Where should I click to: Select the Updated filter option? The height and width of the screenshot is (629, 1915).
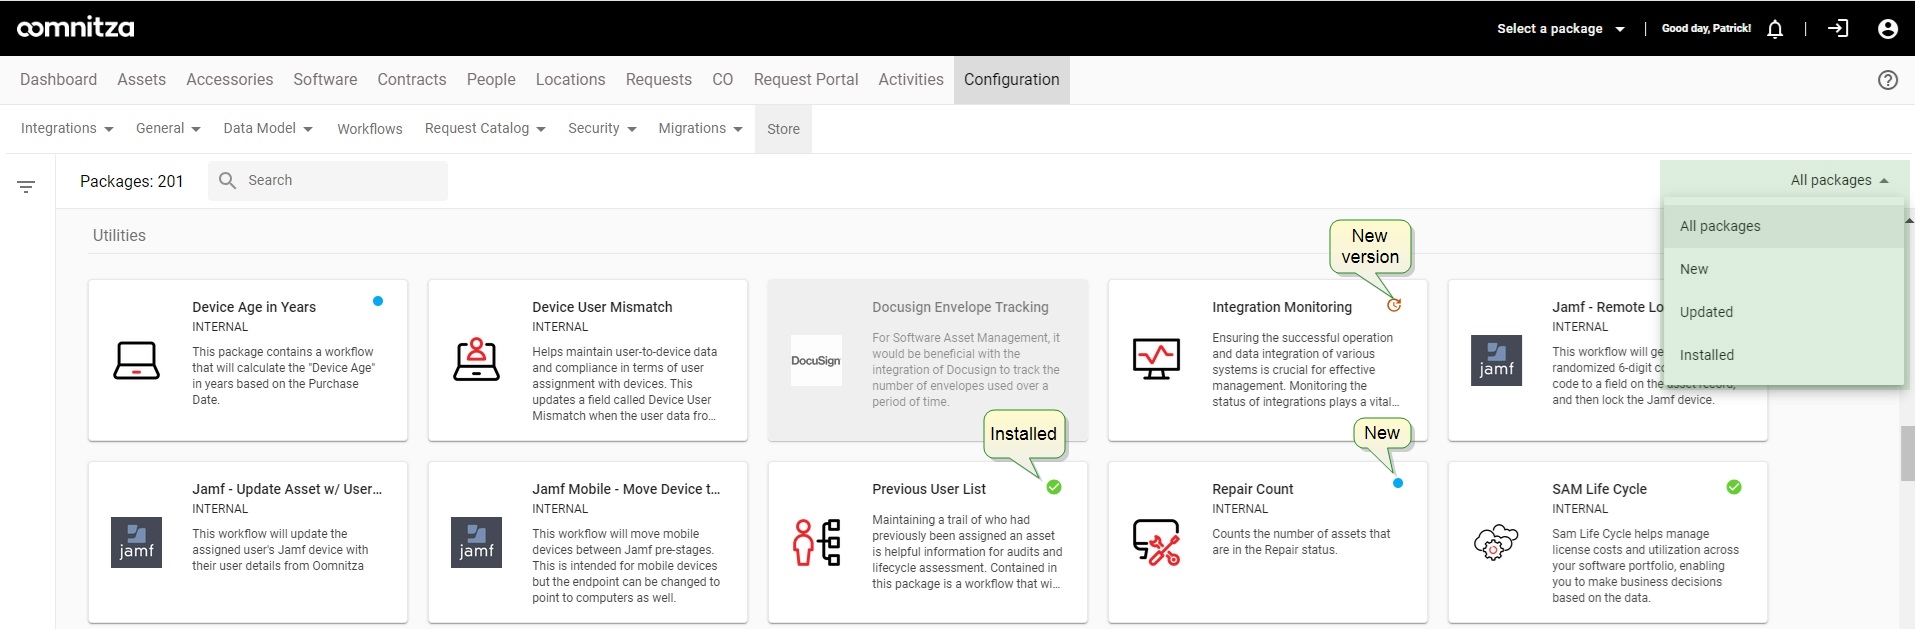[x=1784, y=312]
